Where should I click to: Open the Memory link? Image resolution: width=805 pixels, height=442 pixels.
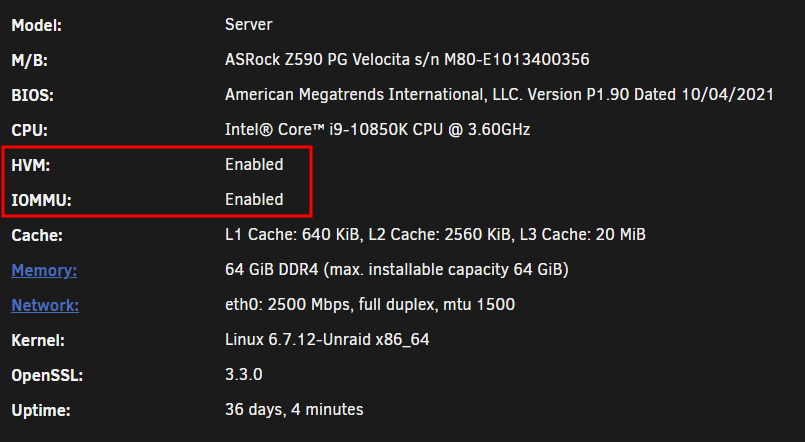point(44,271)
